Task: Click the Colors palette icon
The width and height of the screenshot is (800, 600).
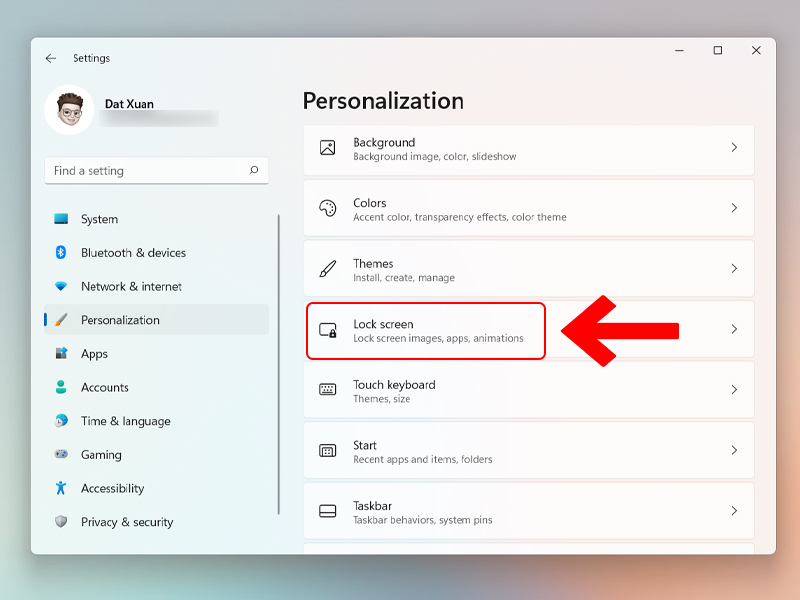Action: 326,208
